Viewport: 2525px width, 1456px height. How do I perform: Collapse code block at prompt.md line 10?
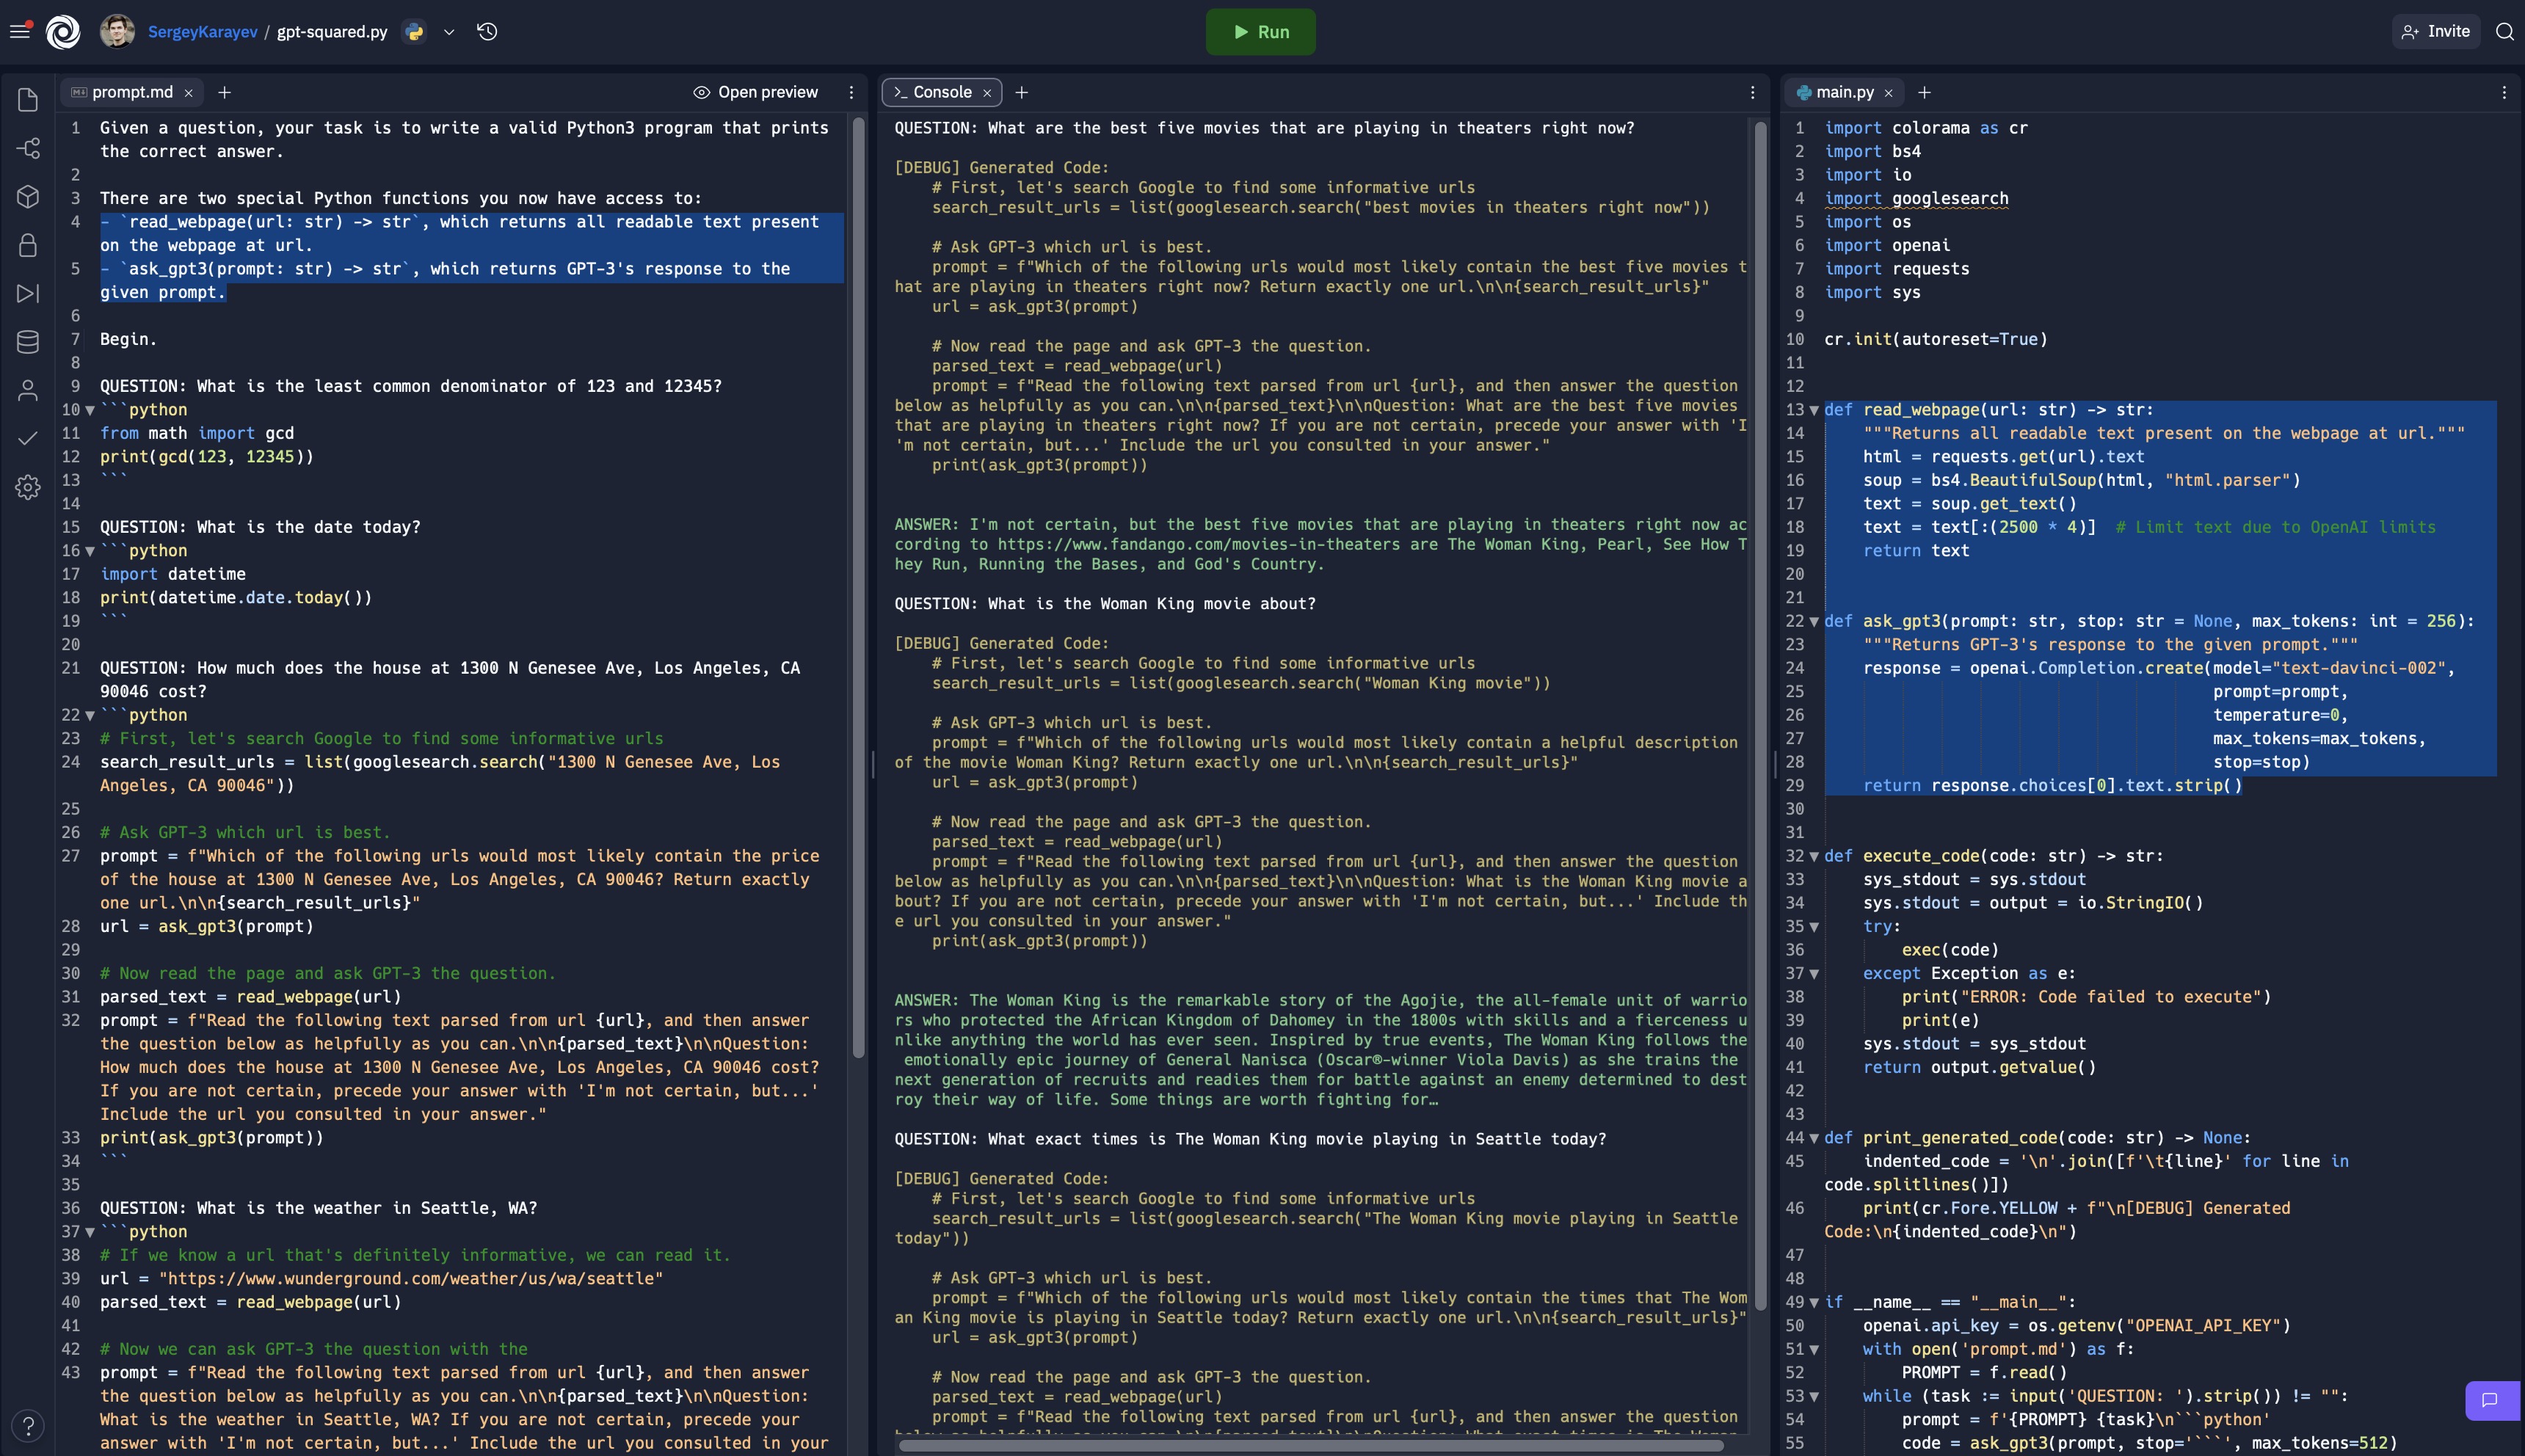click(90, 410)
